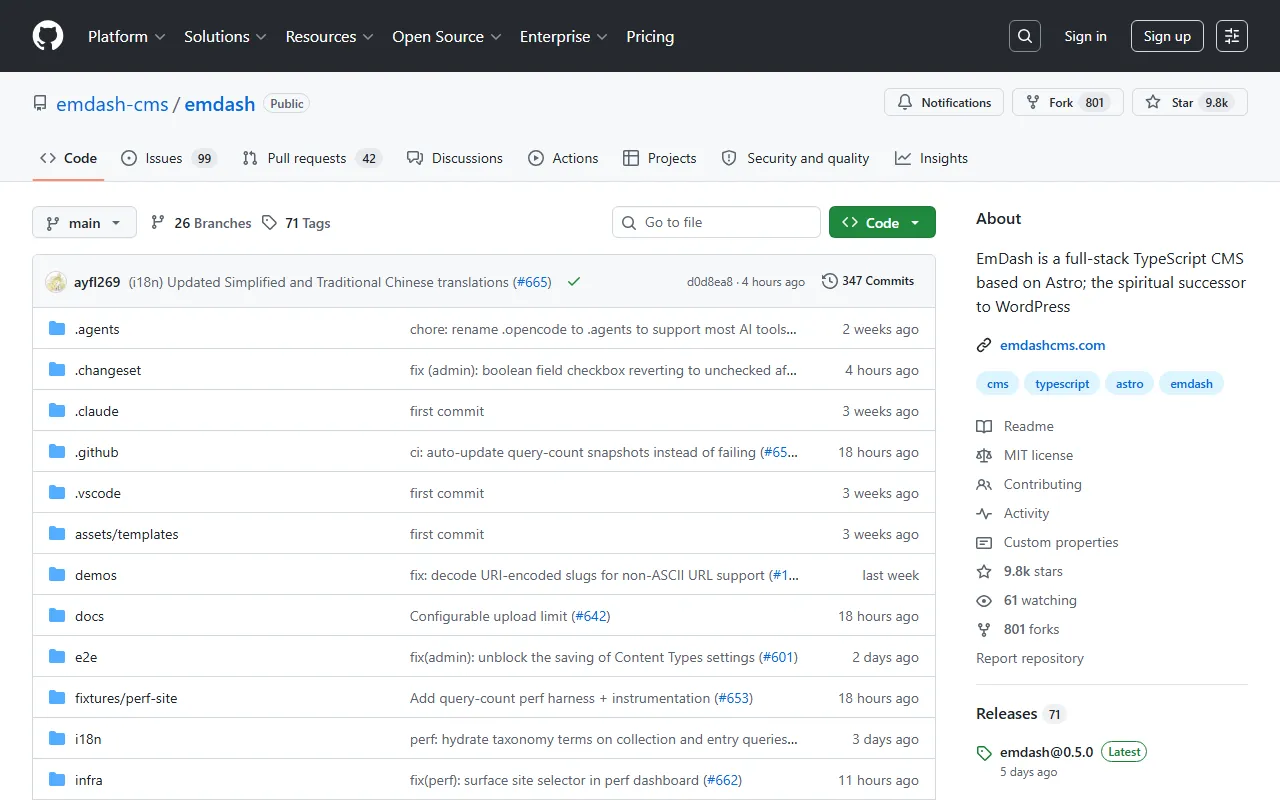Image resolution: width=1280 pixels, height=800 pixels.
Task: Open commit history clock icon
Action: pos(829,281)
